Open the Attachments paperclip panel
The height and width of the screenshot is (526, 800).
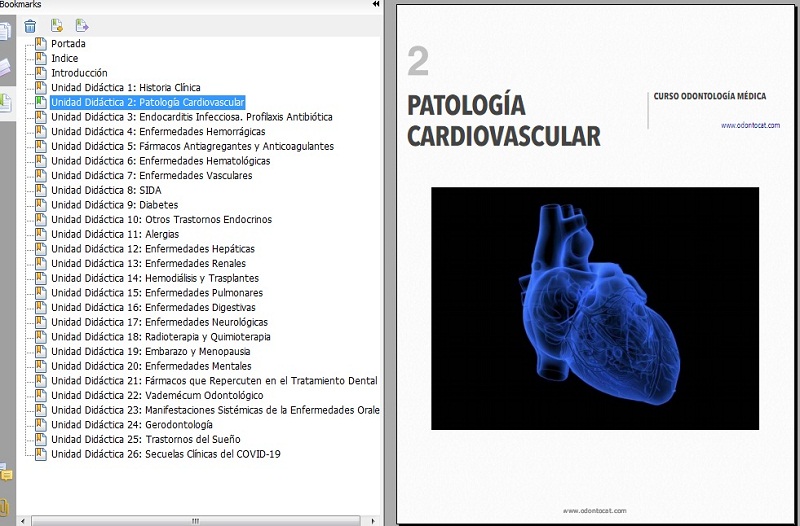(5, 507)
